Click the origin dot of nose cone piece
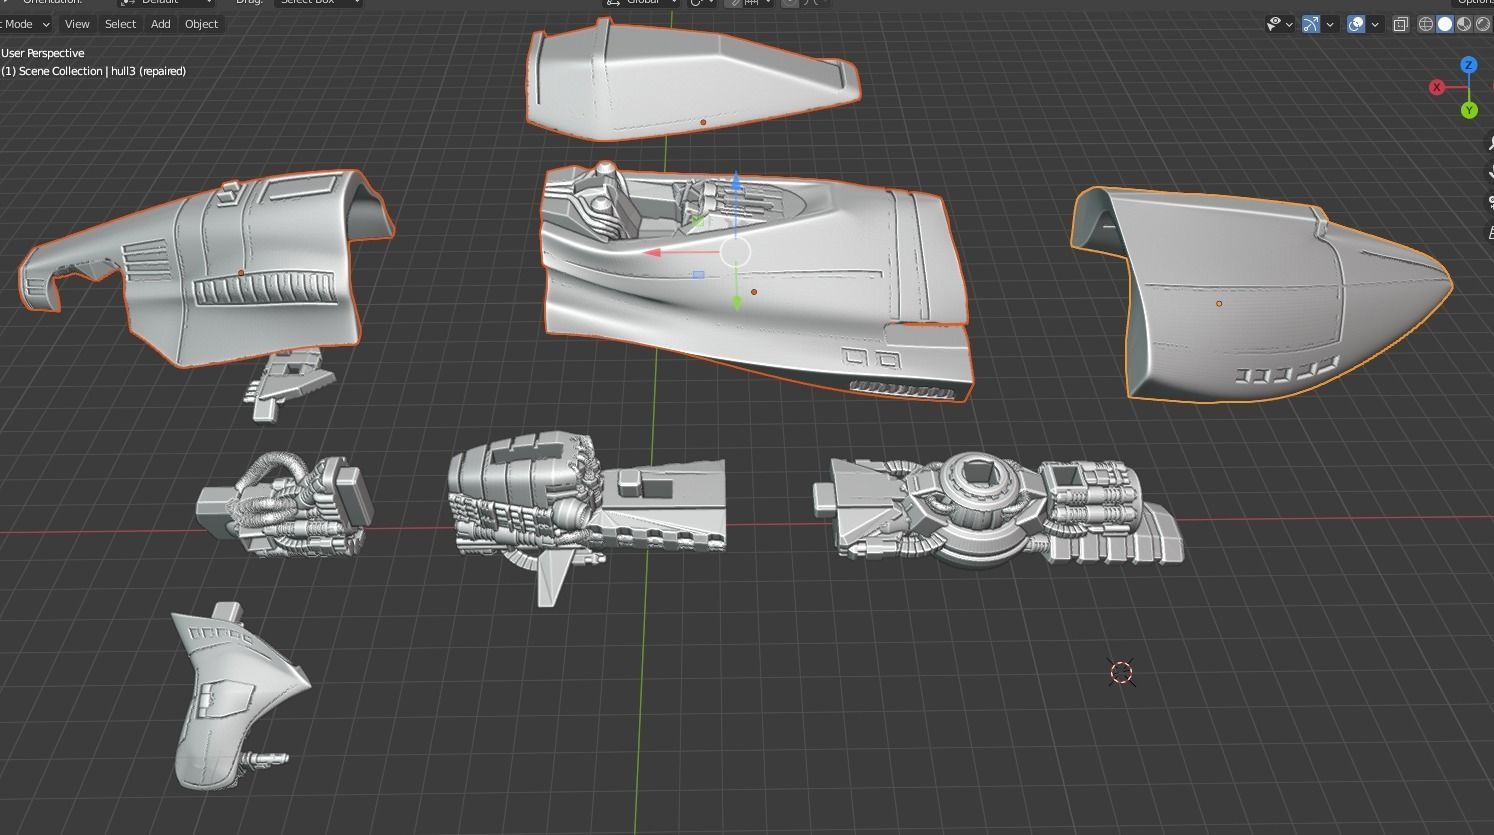The height and width of the screenshot is (835, 1494). (1219, 304)
